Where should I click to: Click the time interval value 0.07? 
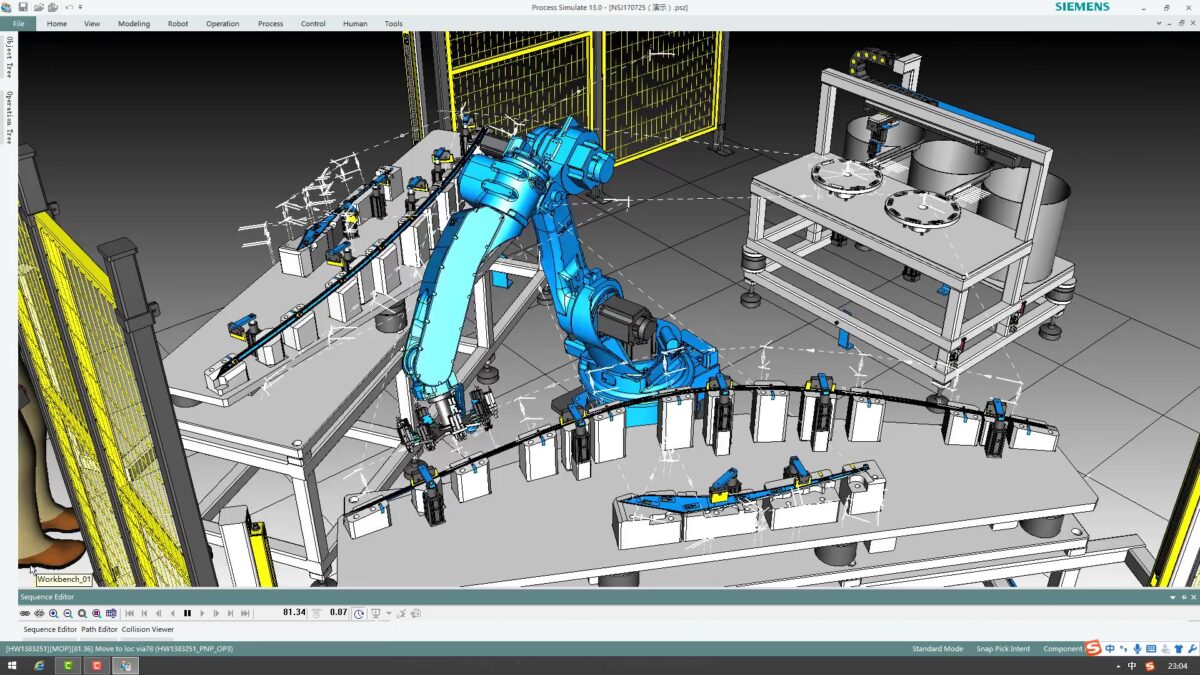338,612
